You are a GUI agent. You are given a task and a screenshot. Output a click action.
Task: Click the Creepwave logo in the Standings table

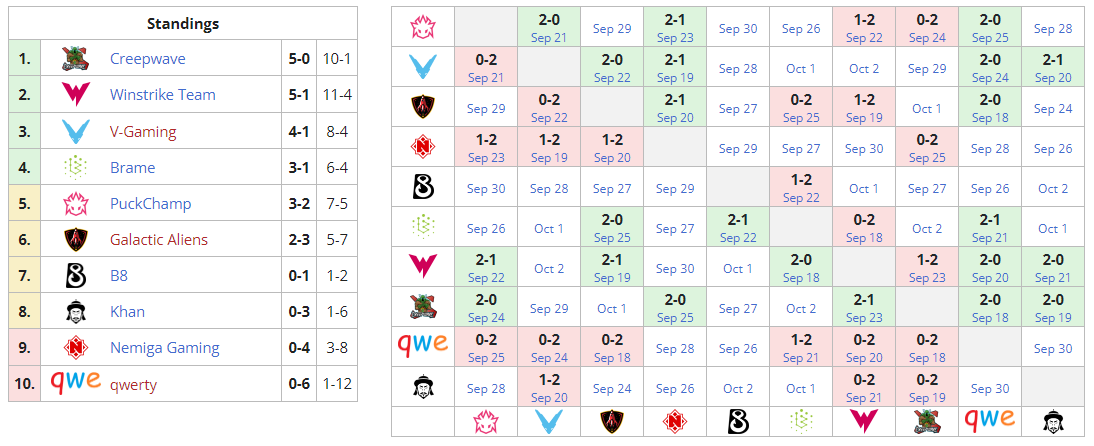click(x=76, y=58)
